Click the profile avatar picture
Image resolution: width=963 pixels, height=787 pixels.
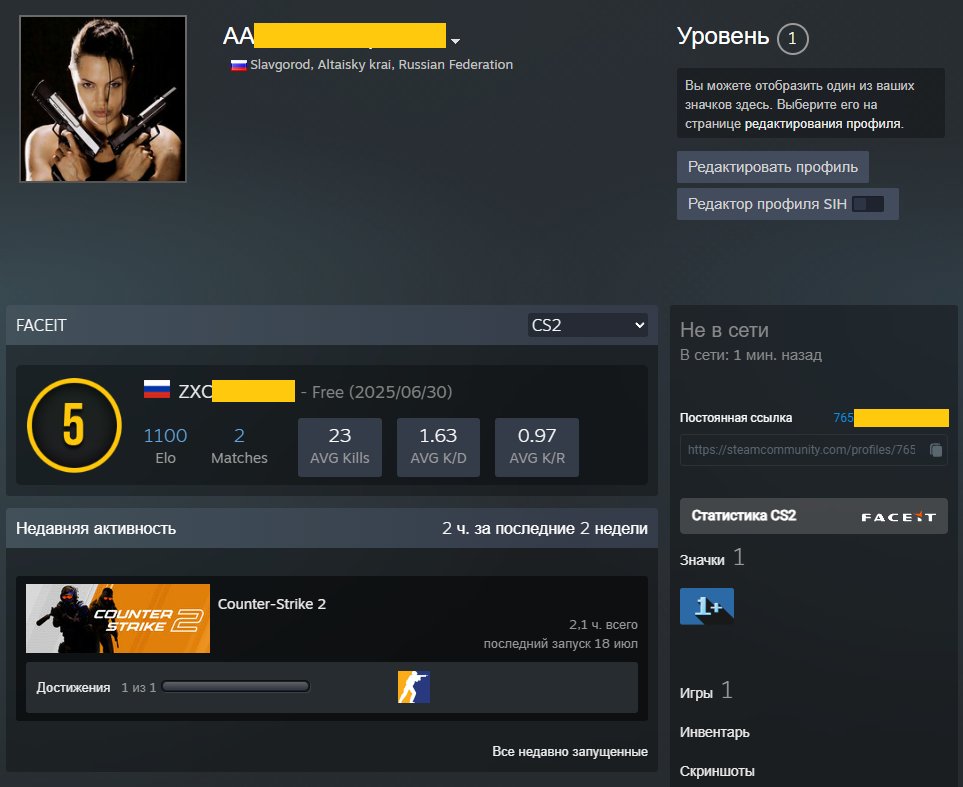103,99
